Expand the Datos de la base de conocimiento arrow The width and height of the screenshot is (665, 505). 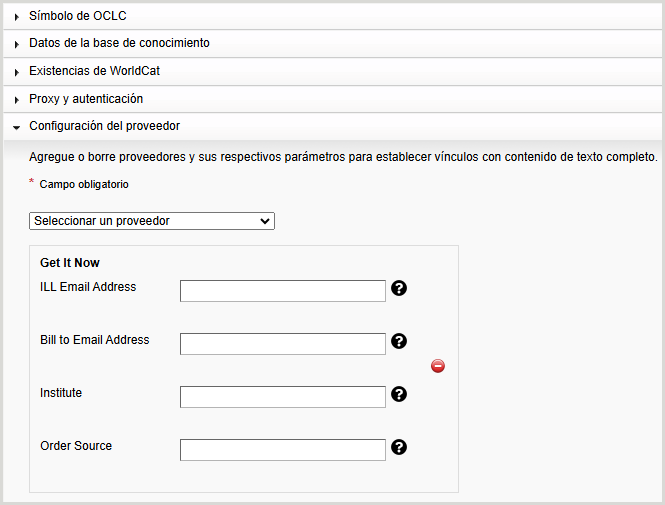(x=18, y=44)
